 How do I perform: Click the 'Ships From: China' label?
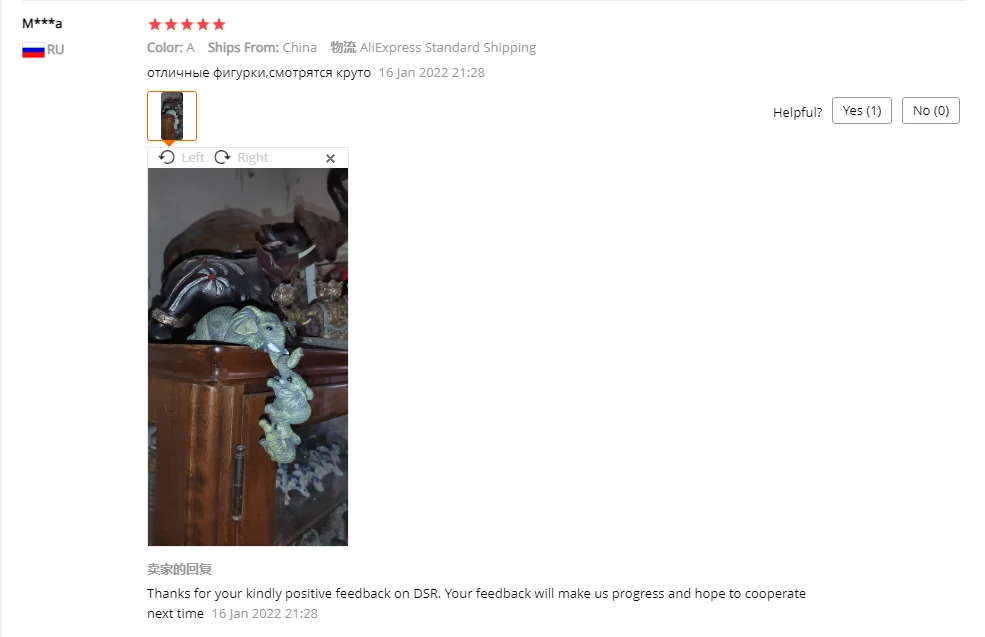(262, 48)
